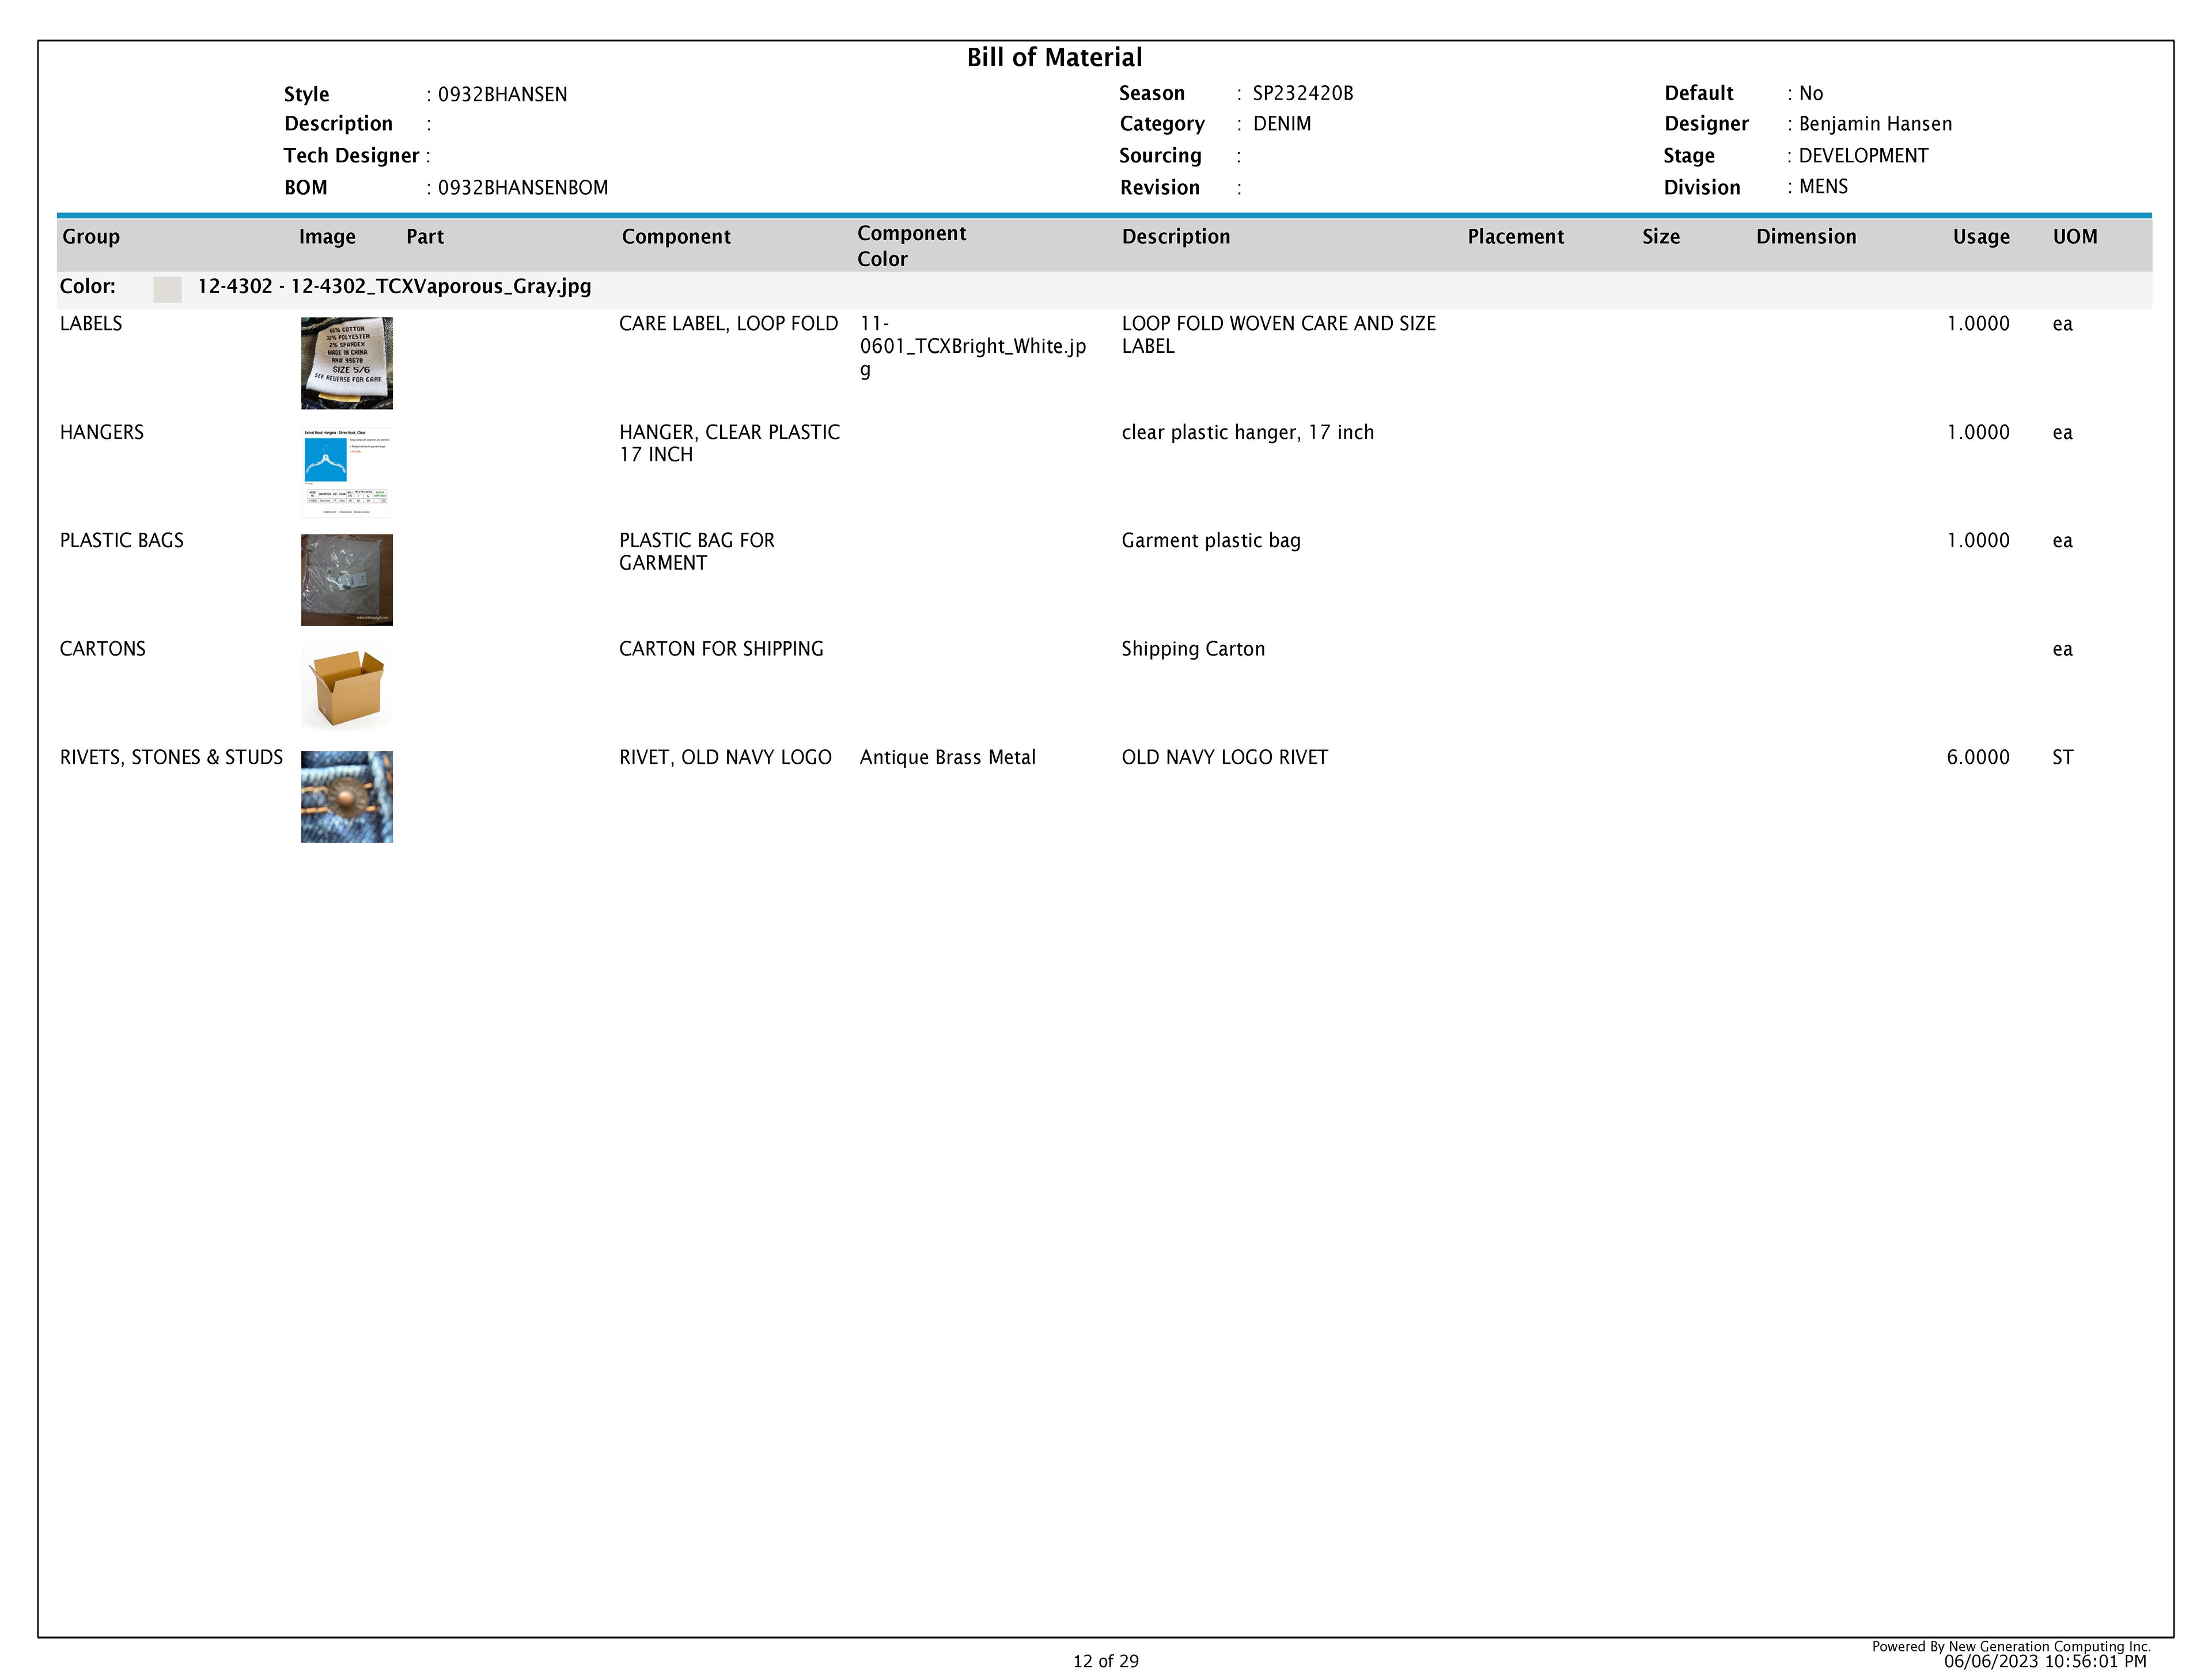Click the garment plastic bag thumbnail
2212x1675 pixels.
click(346, 579)
